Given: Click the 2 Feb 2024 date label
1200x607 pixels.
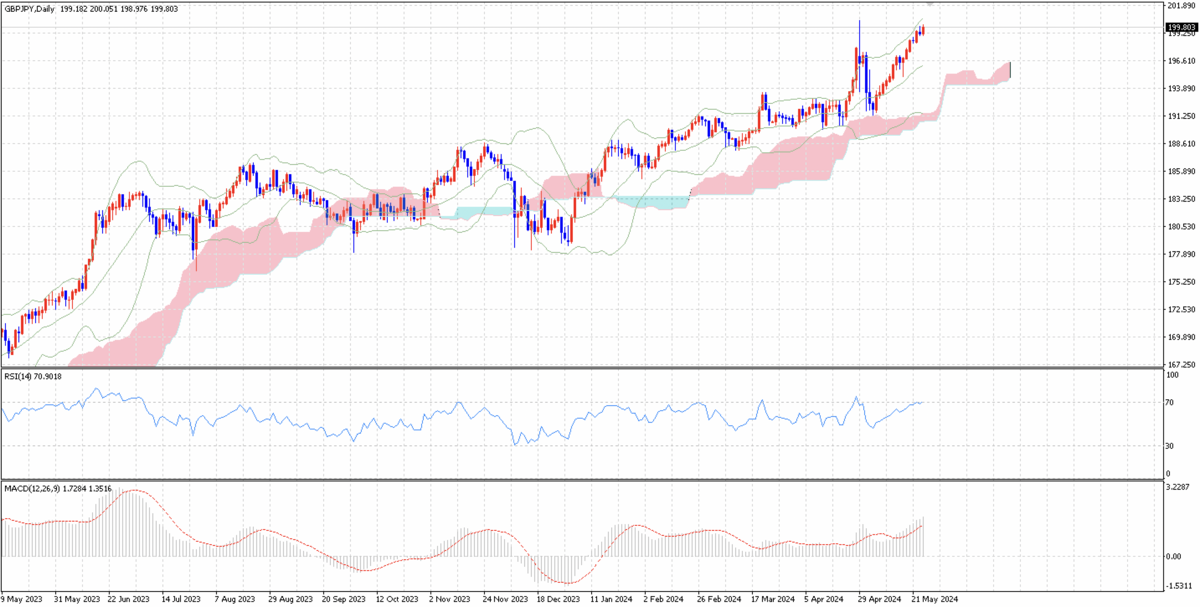Looking at the screenshot, I should tap(665, 600).
